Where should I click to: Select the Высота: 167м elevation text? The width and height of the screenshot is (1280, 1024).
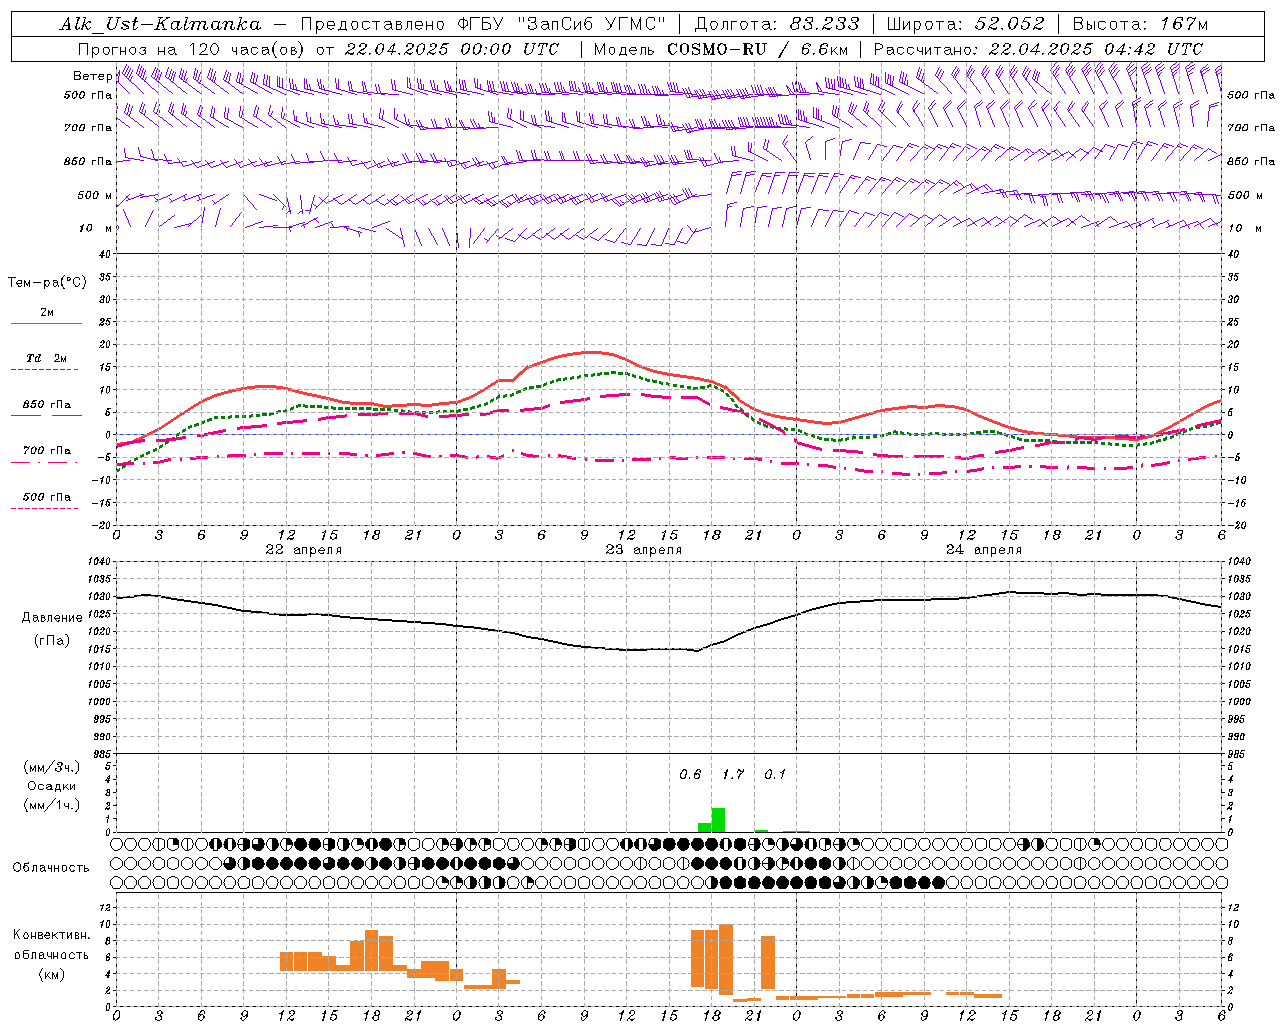[1139, 24]
